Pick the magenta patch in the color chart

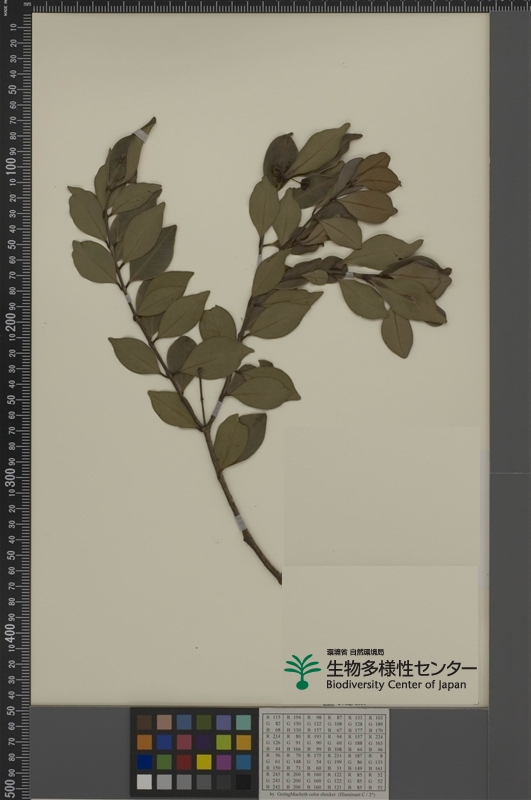coord(224,762)
